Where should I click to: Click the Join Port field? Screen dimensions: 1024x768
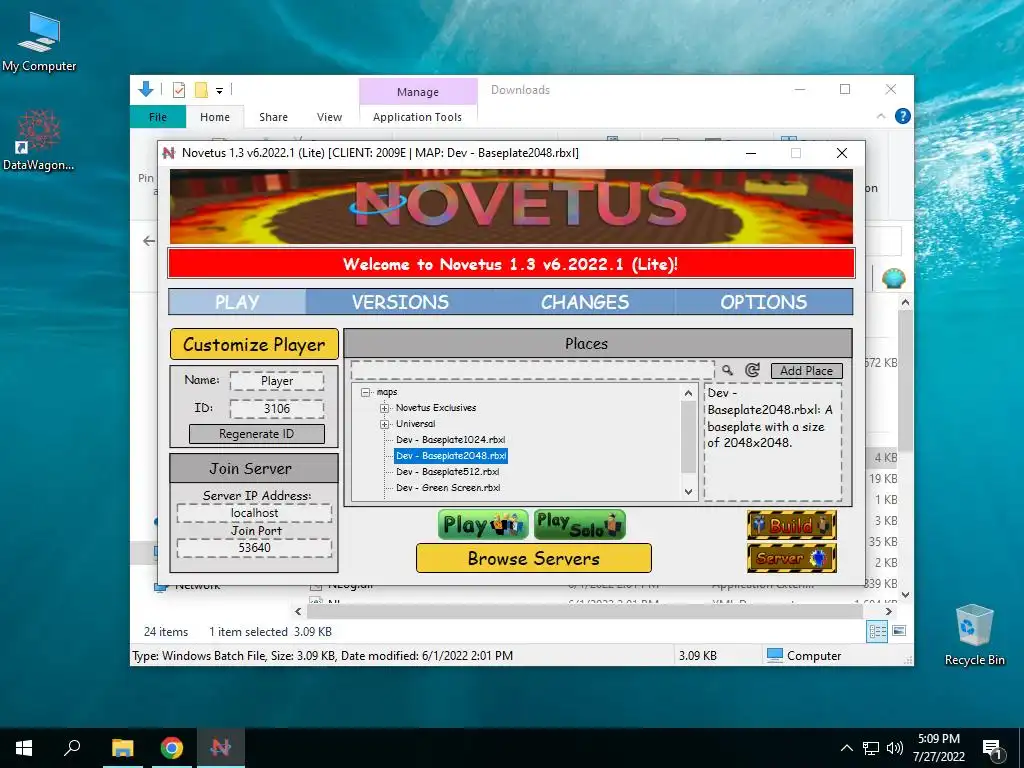(254, 547)
